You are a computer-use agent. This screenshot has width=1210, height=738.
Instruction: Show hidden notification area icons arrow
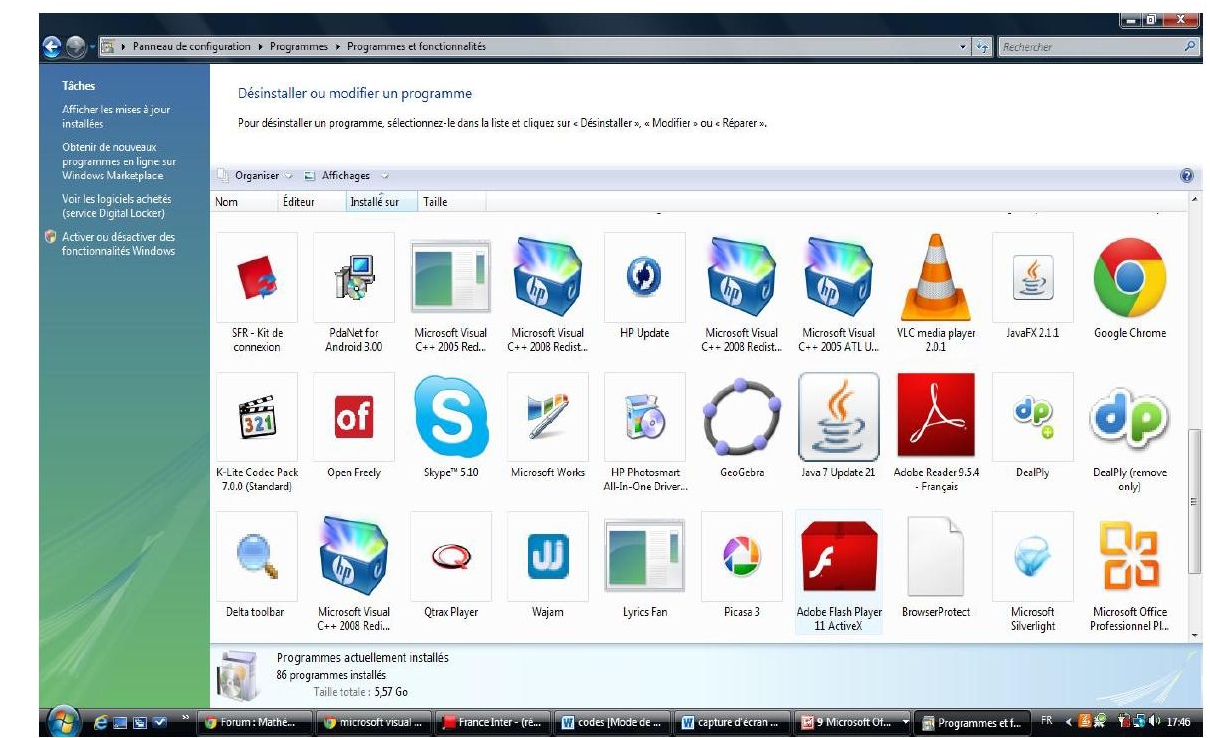pos(1068,721)
